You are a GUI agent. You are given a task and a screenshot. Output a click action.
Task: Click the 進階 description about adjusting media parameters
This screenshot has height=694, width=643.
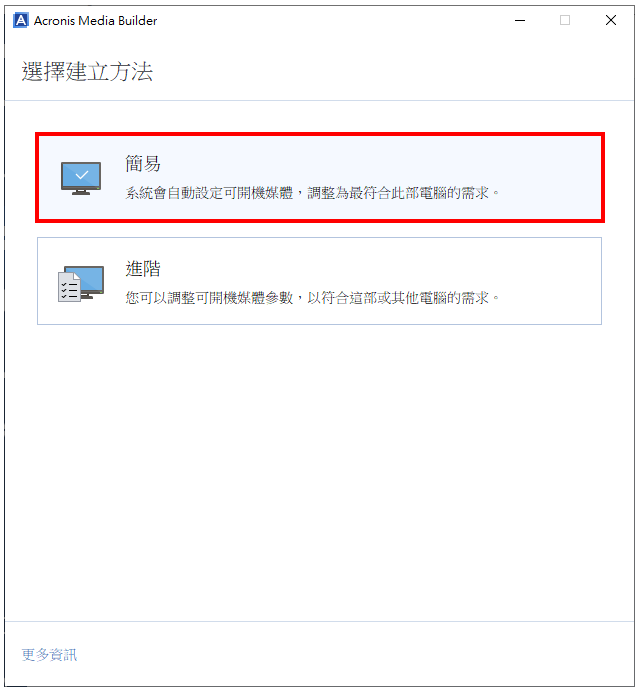tap(312, 298)
